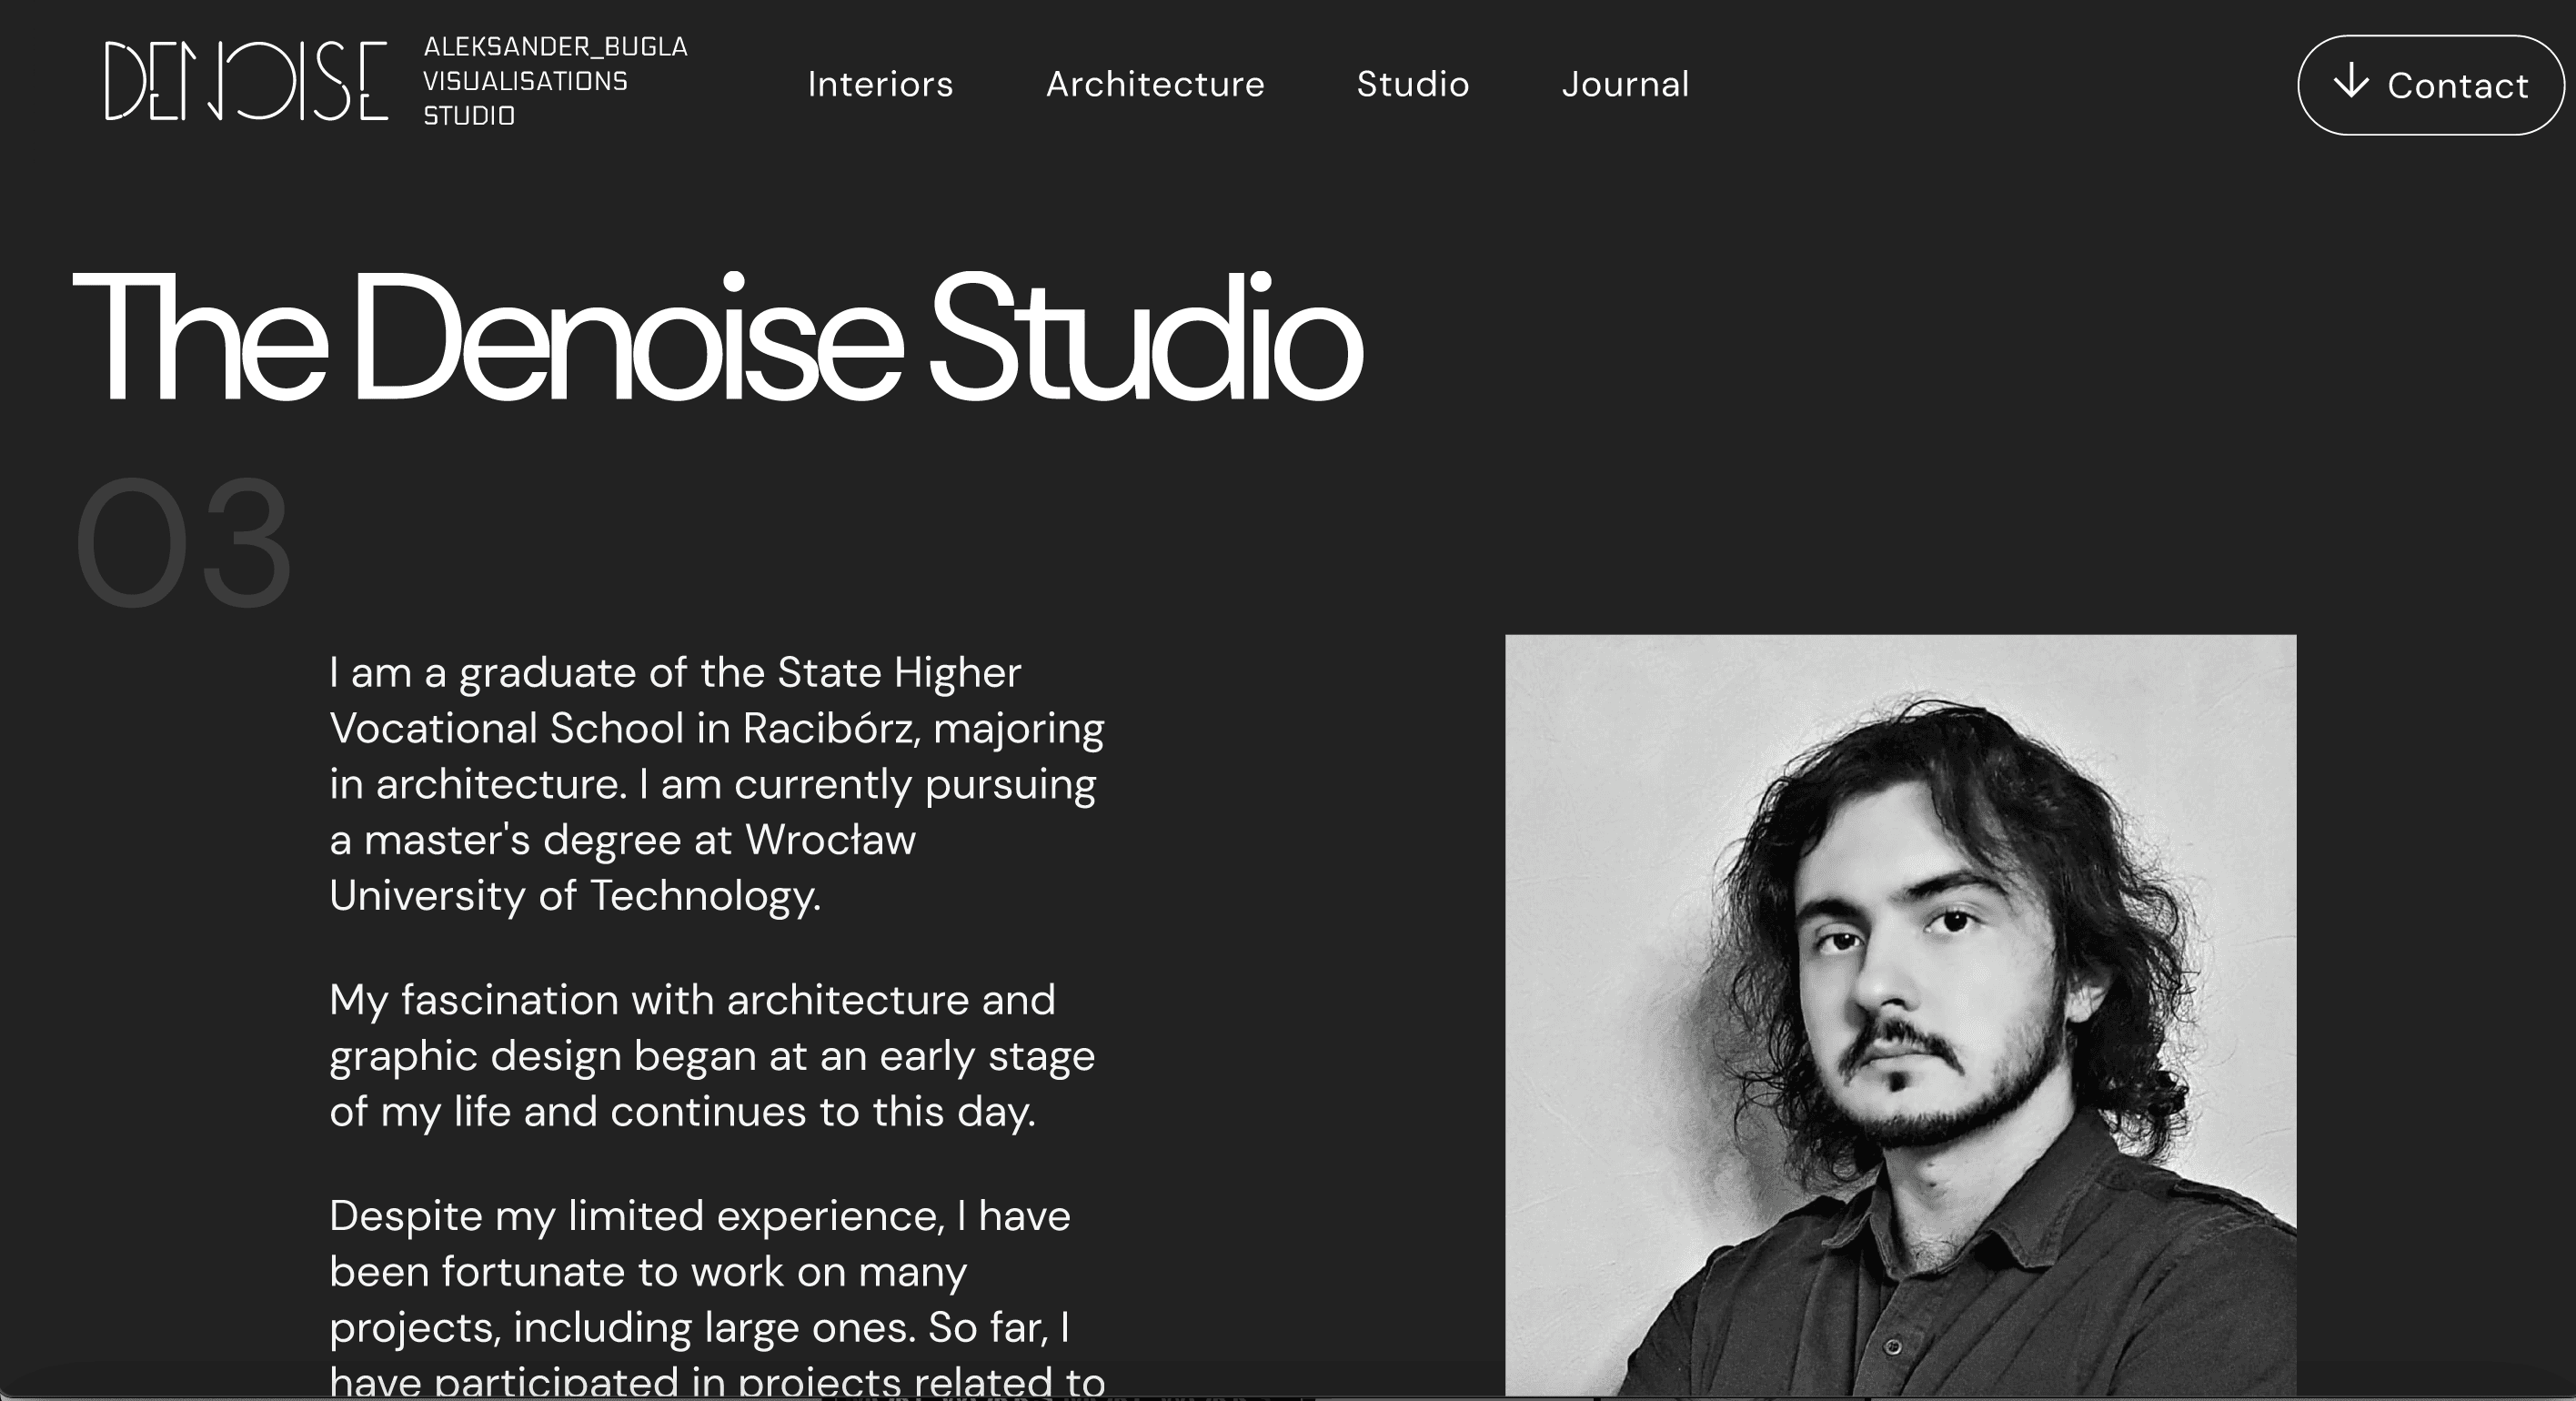Click the word Studio in the large heading

tap(1146, 337)
